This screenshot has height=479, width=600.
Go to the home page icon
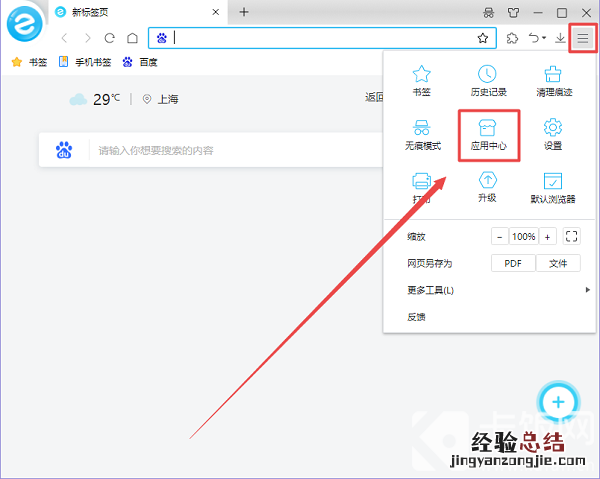pos(132,38)
